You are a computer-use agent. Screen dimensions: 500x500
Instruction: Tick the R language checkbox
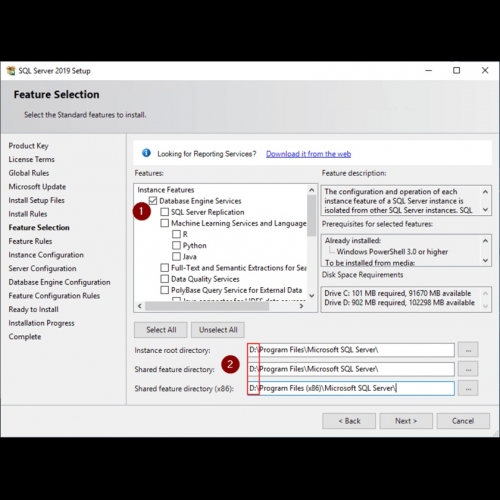click(x=176, y=234)
